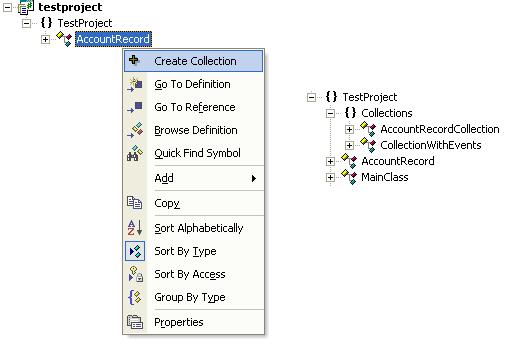Image resolution: width=524 pixels, height=361 pixels.
Task: Select the Collections namespace label
Action: pos(387,113)
